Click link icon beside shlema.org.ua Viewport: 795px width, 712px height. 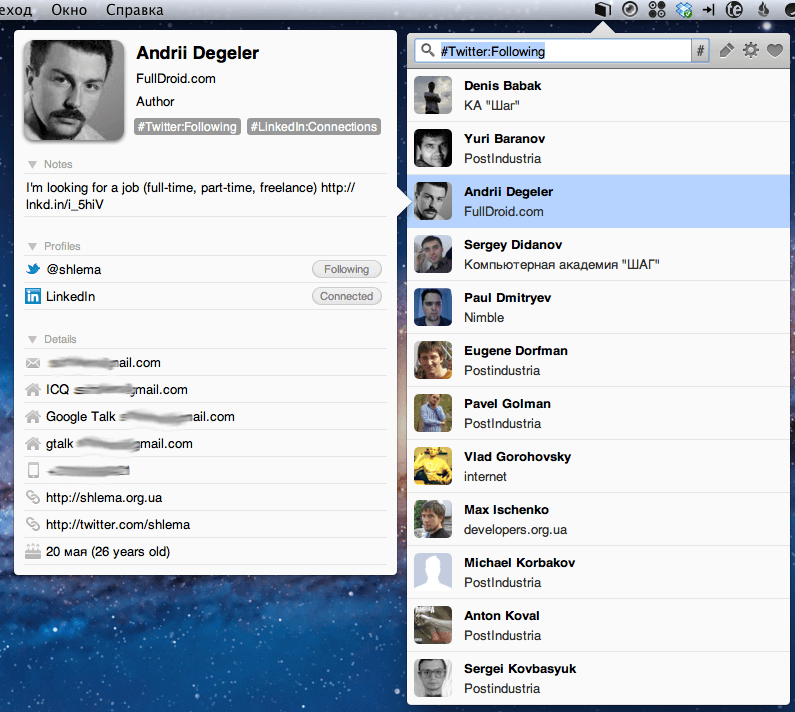point(33,497)
